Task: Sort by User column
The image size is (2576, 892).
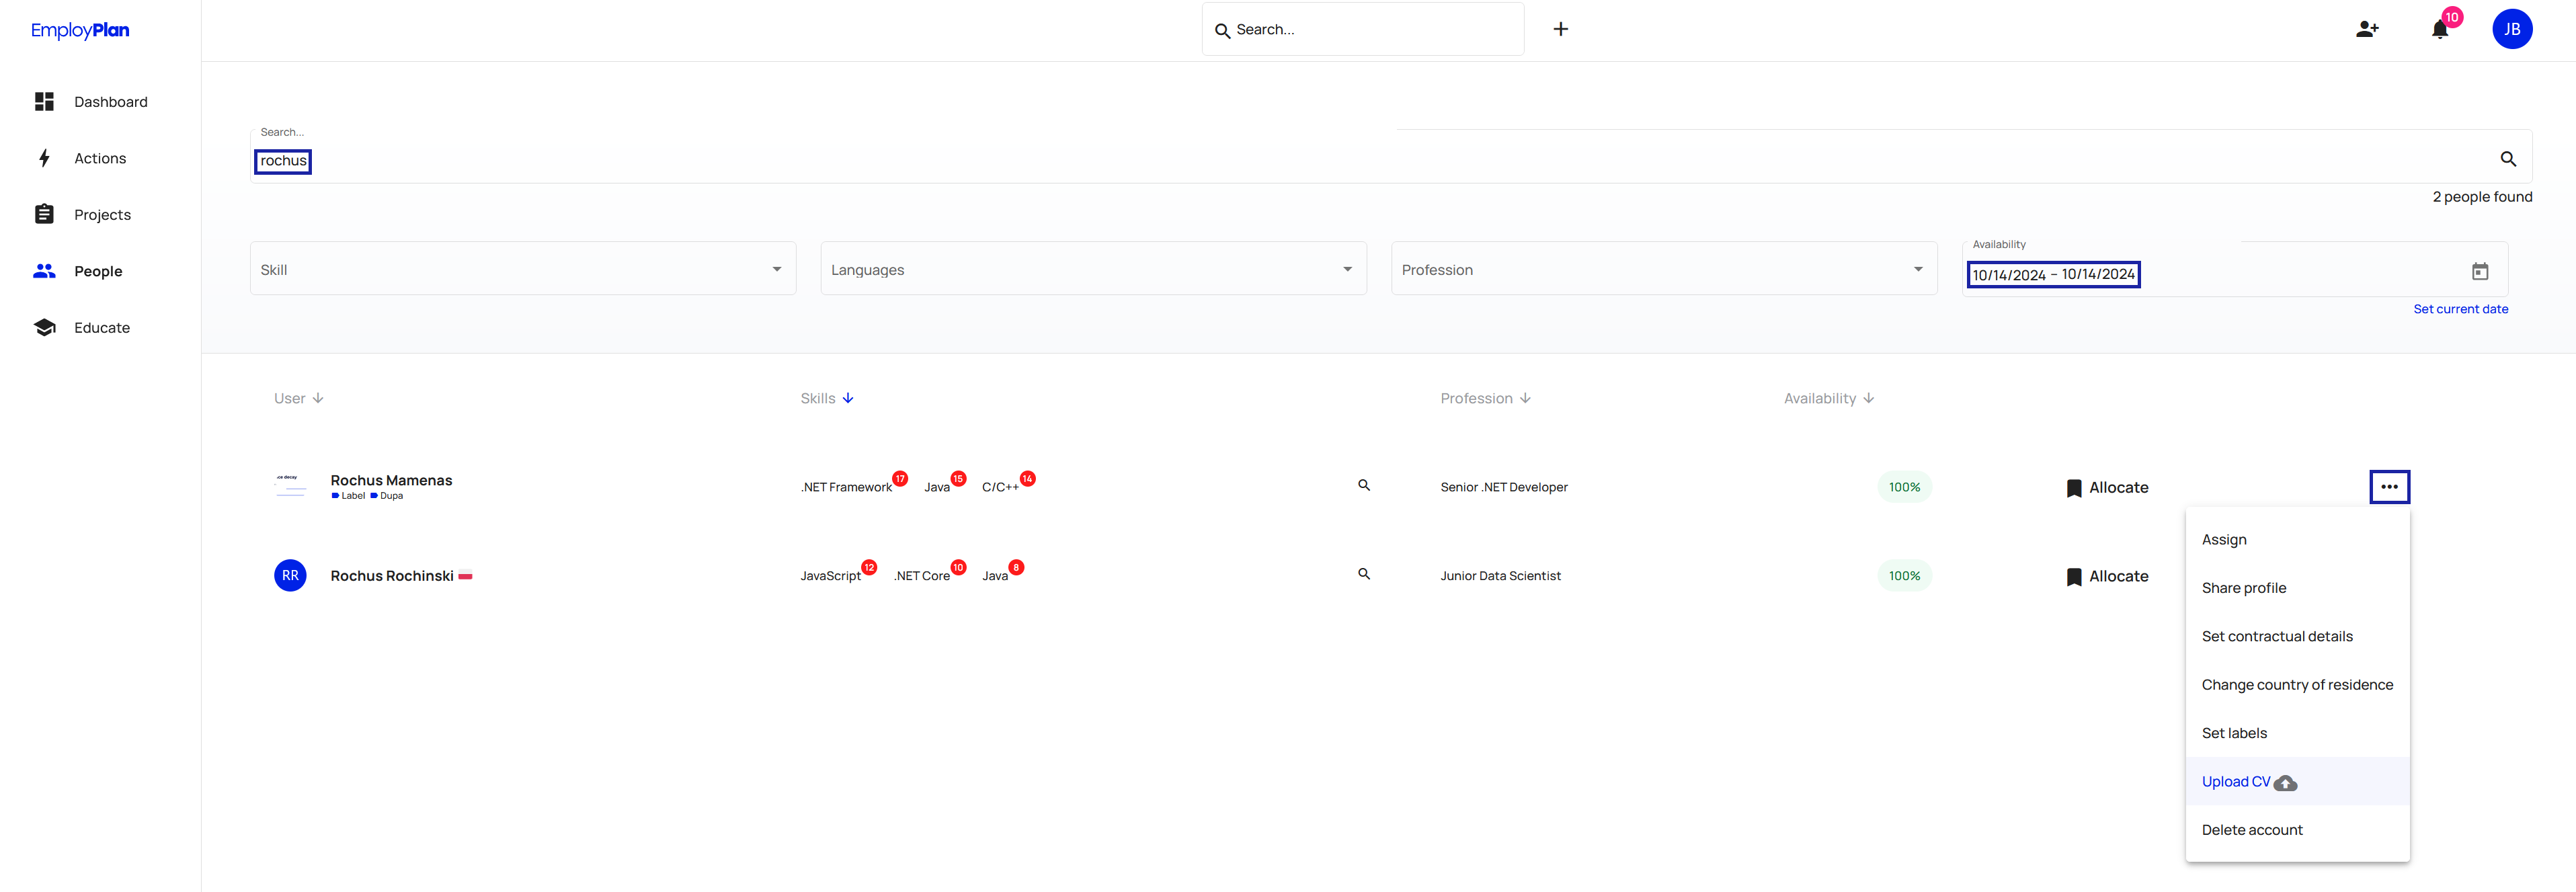Action: 299,398
